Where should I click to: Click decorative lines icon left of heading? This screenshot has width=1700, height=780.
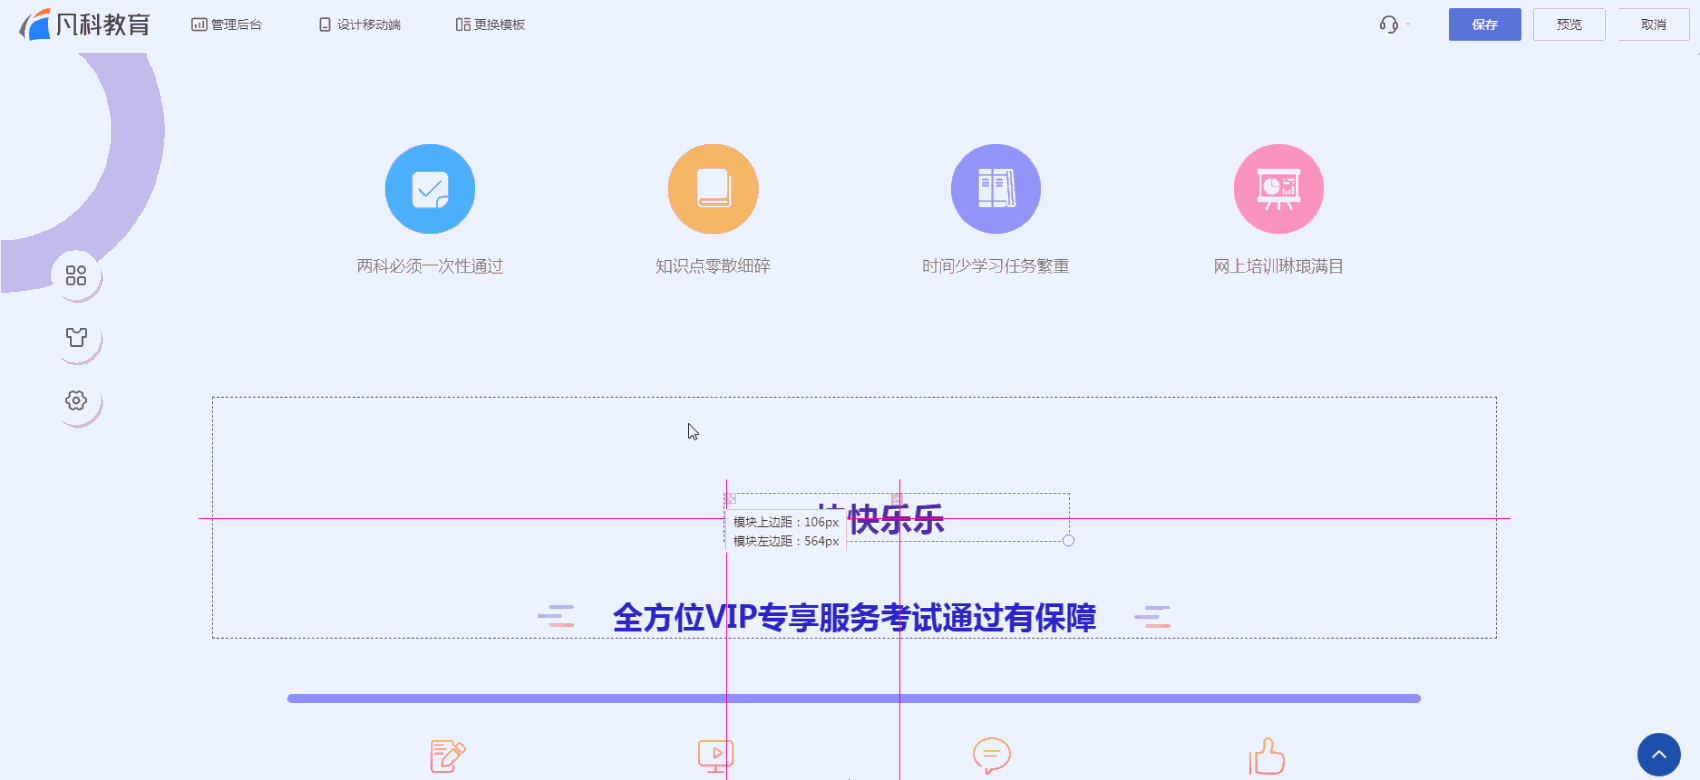556,616
